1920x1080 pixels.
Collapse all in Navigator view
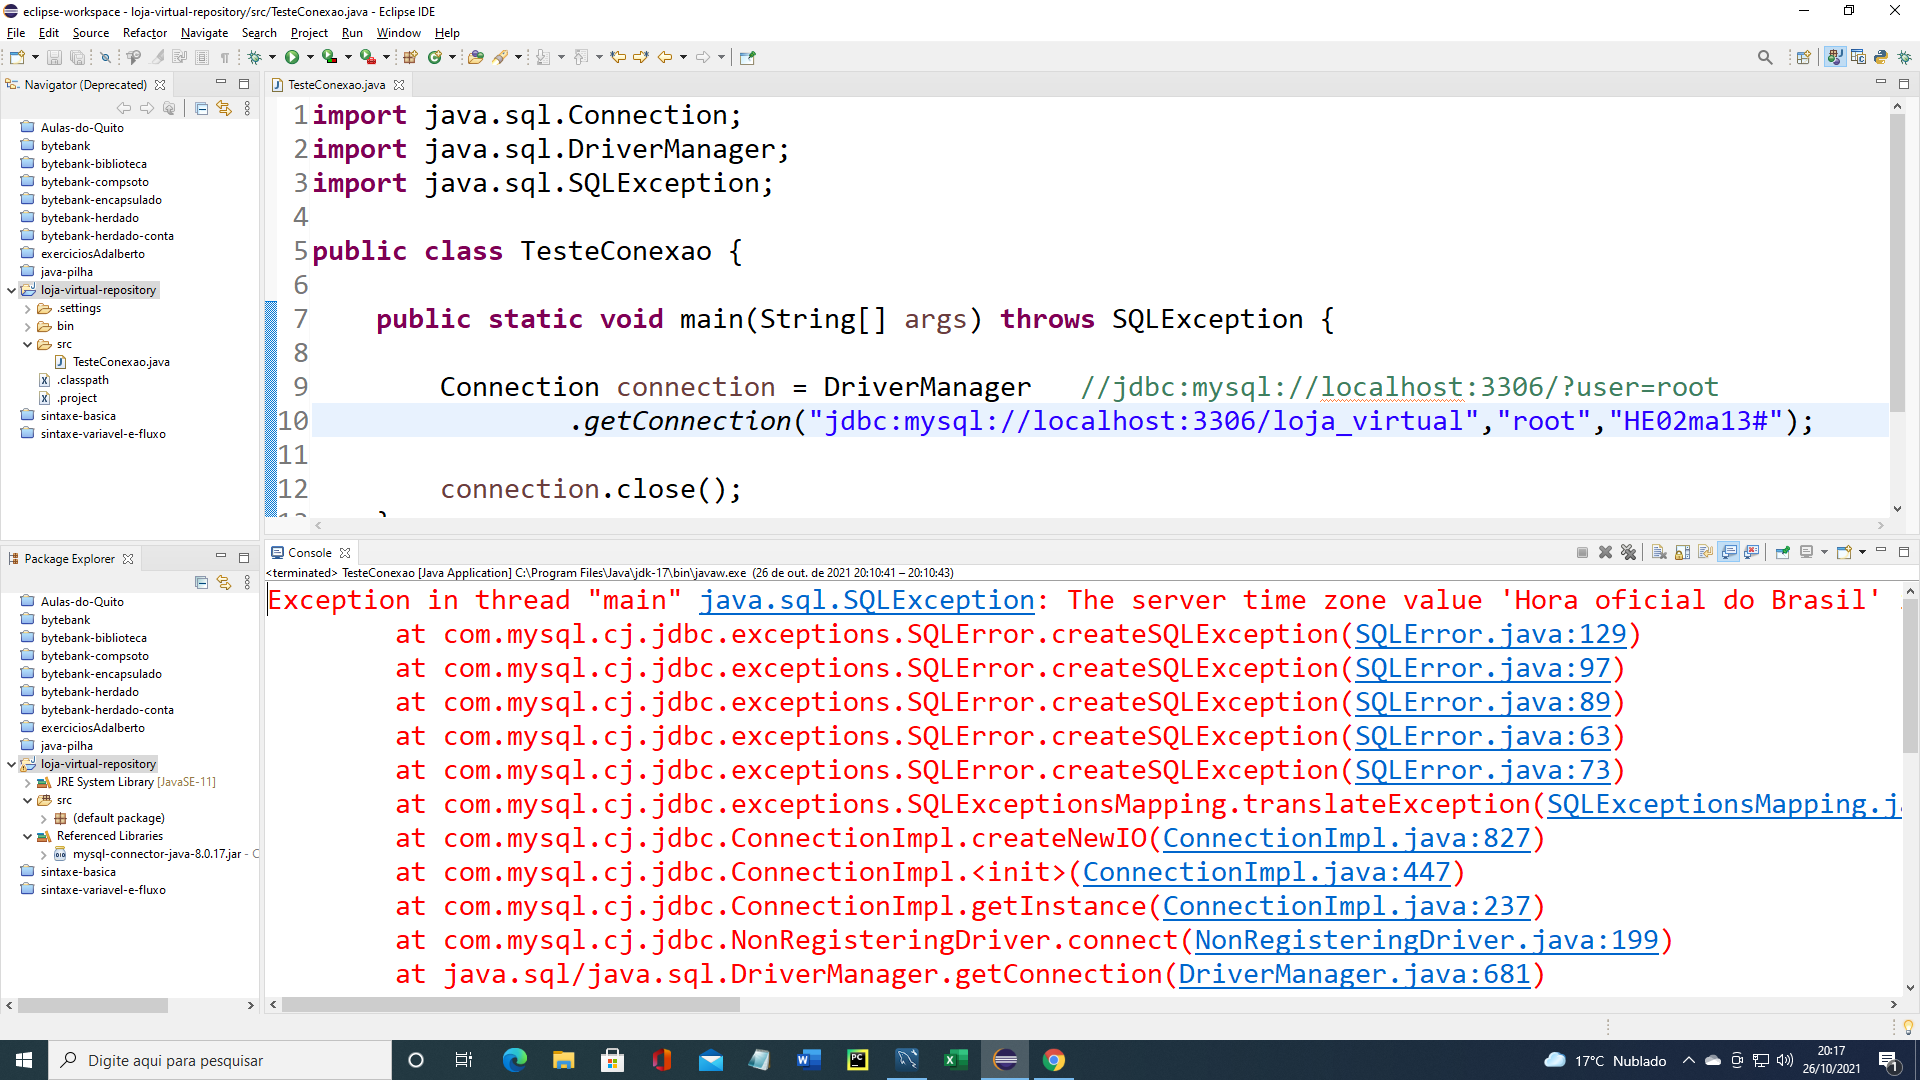tap(201, 108)
